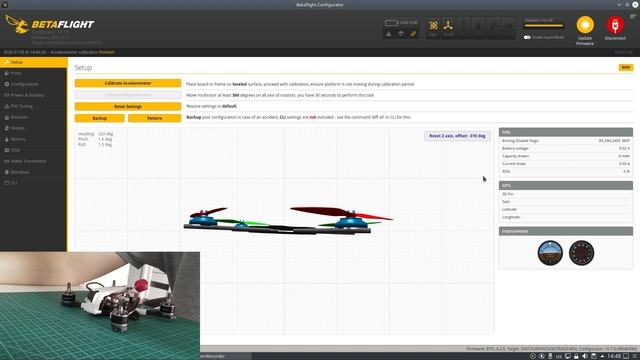Click the Update Firmware icon

(585, 25)
